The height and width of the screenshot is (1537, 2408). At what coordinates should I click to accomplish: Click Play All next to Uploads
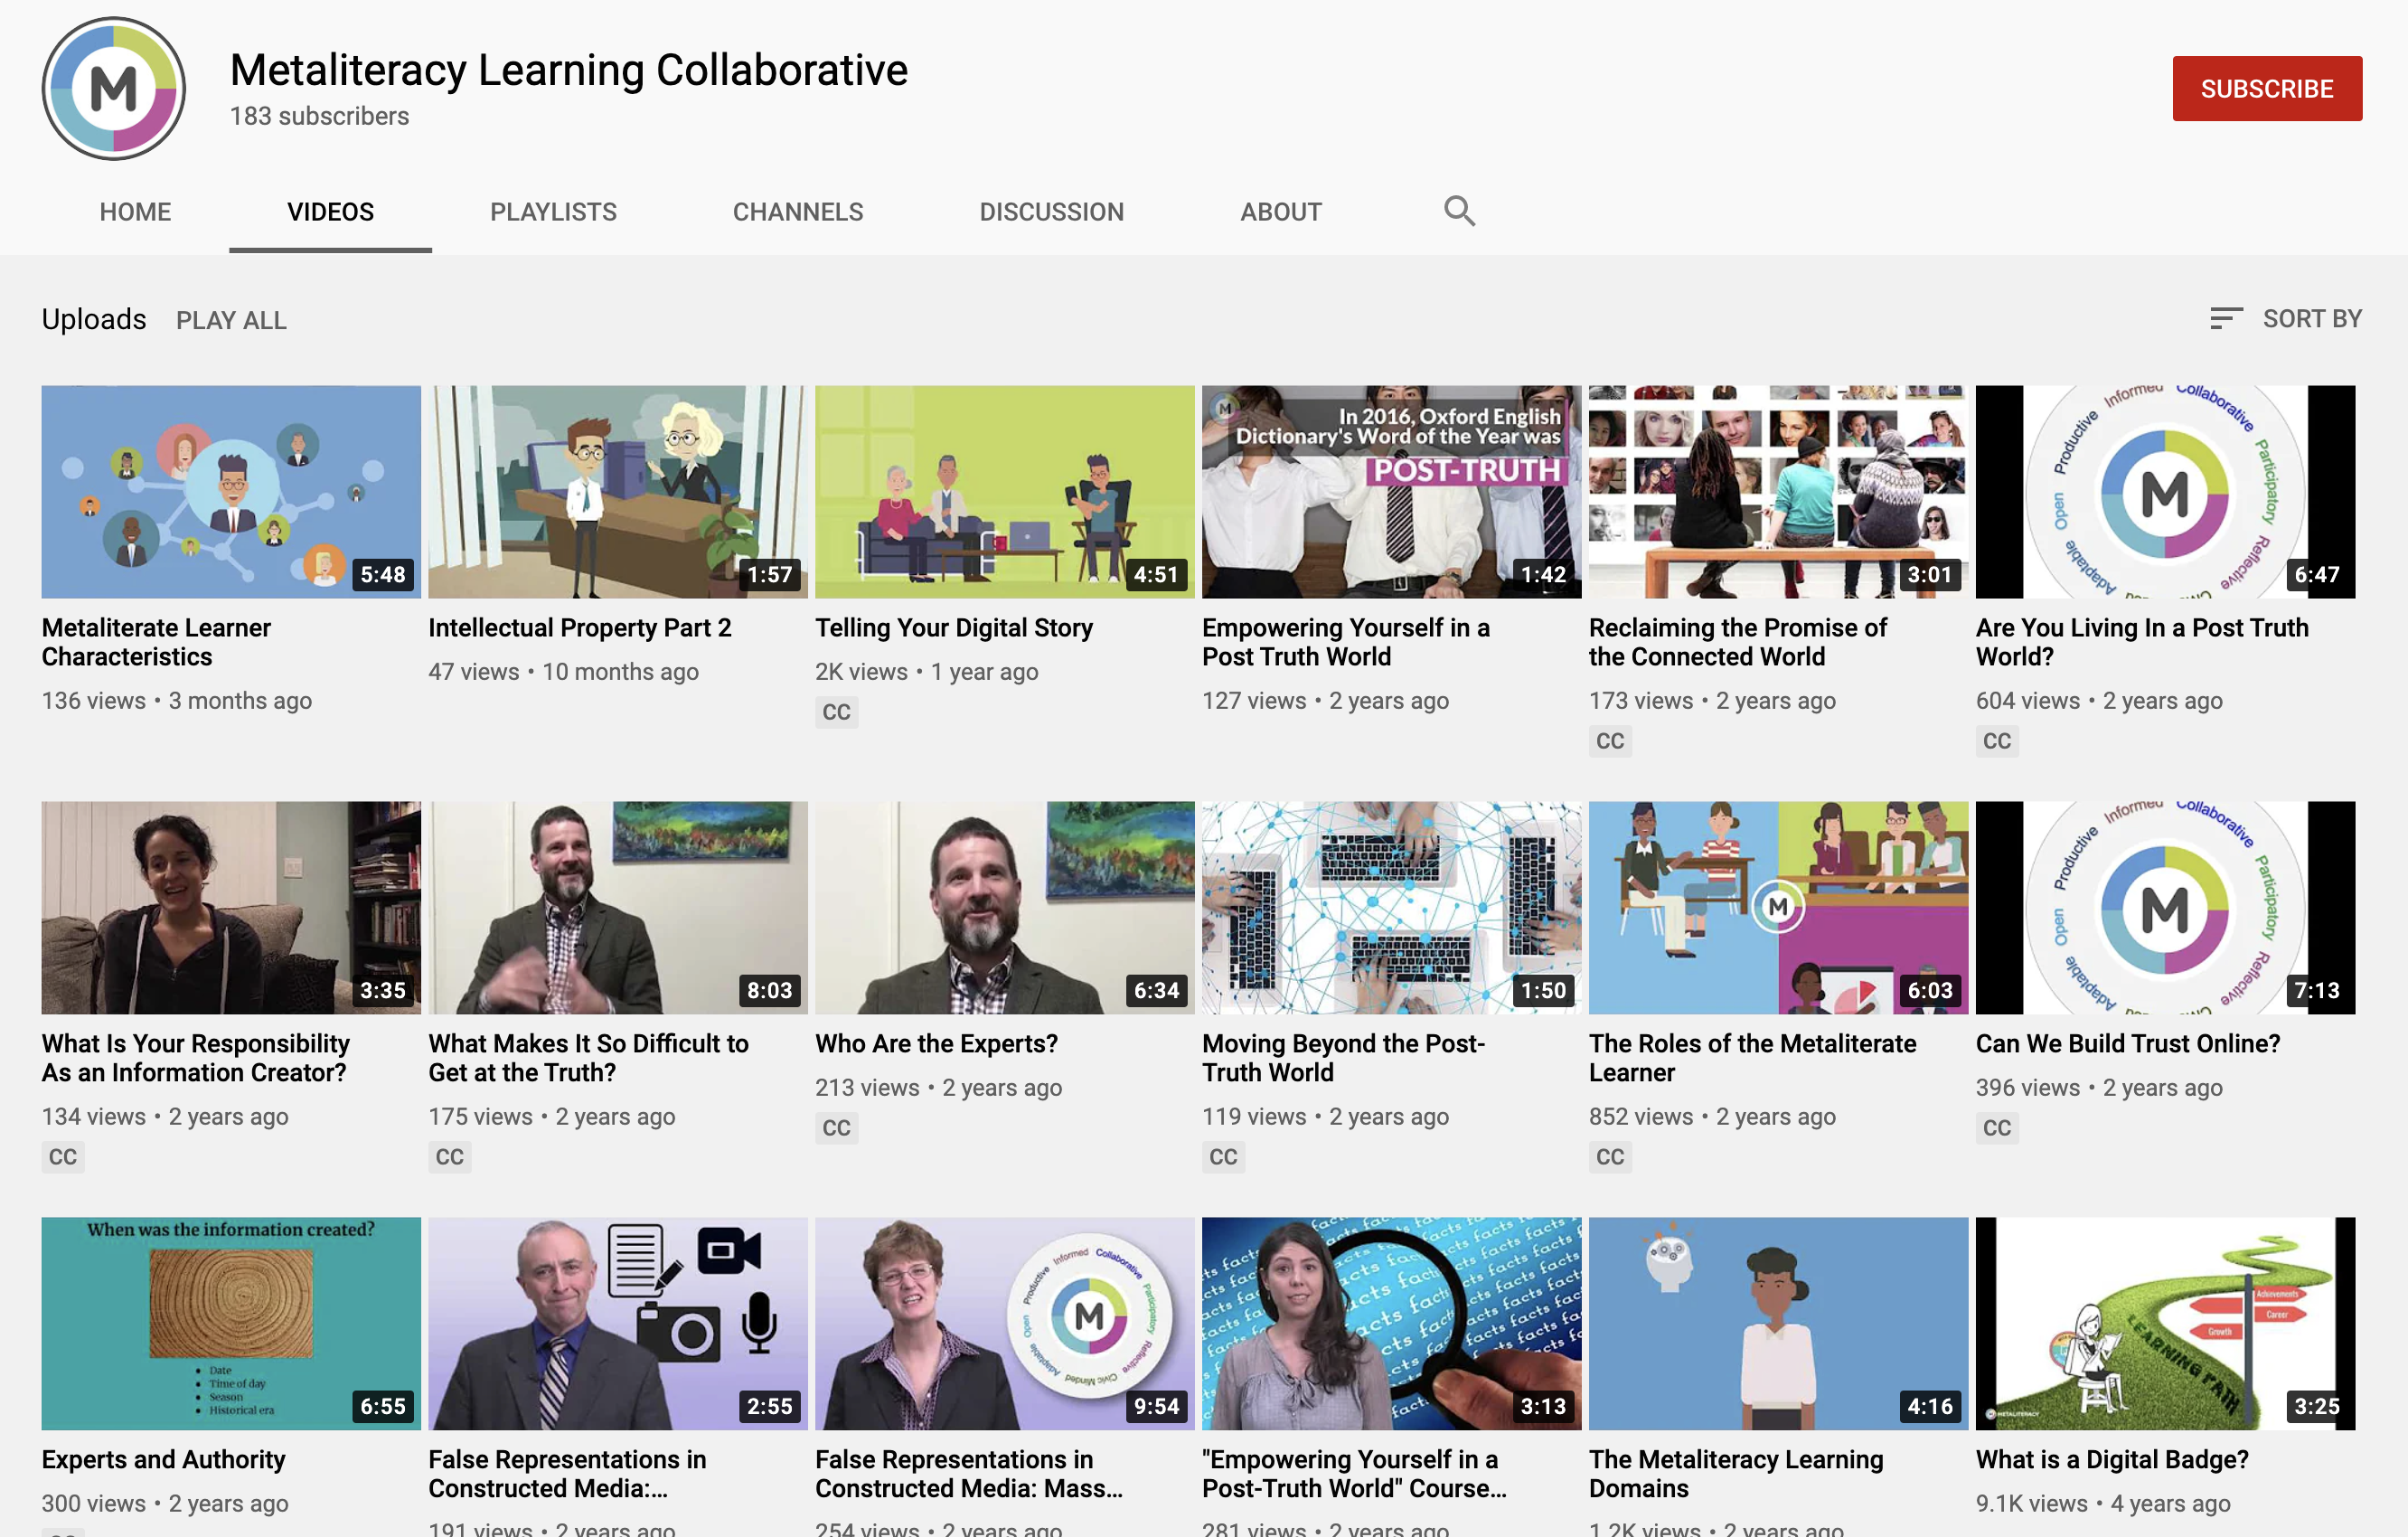[231, 320]
